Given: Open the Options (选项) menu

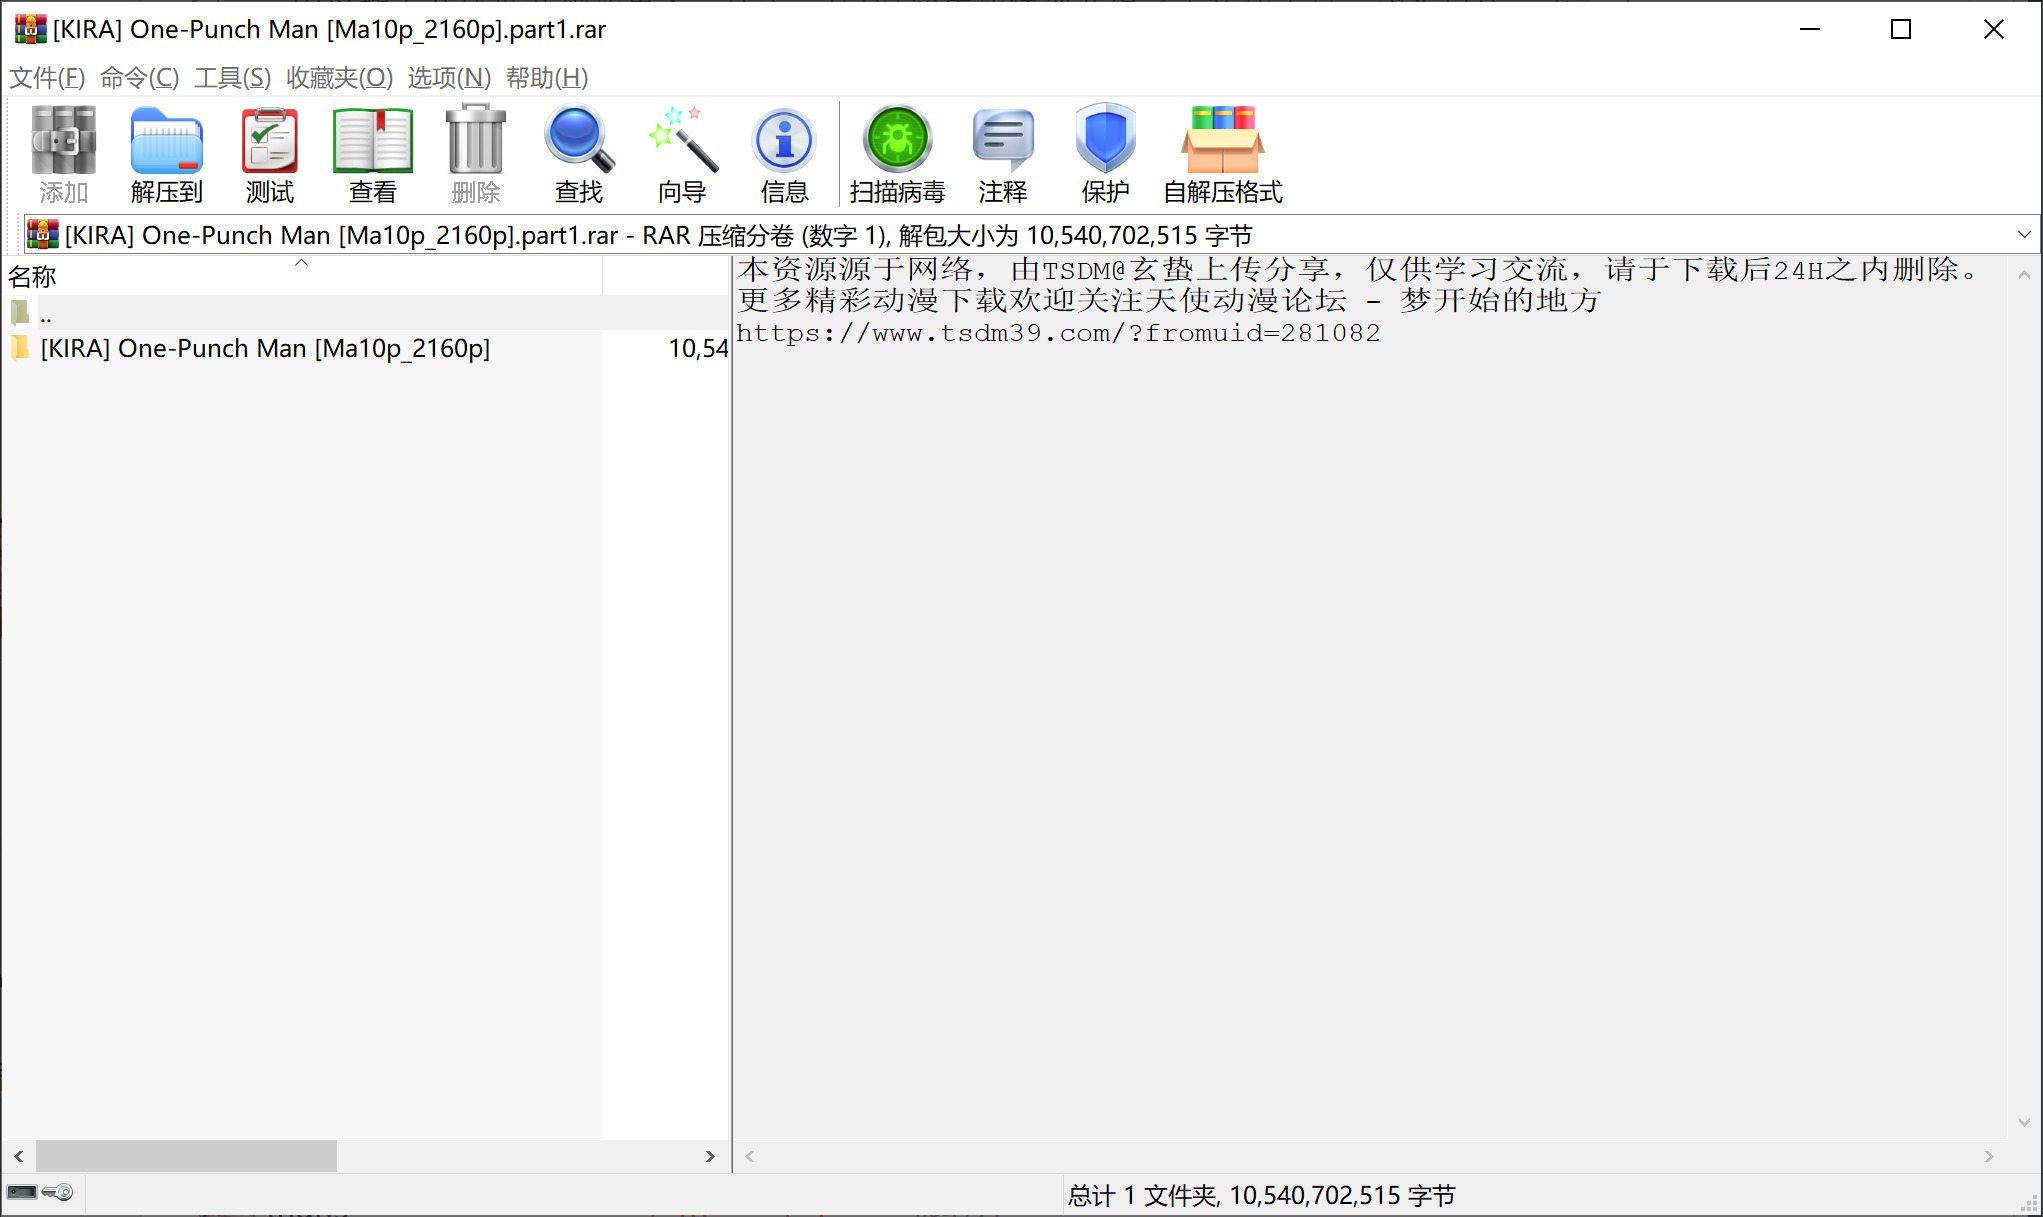Looking at the screenshot, I should 449,78.
